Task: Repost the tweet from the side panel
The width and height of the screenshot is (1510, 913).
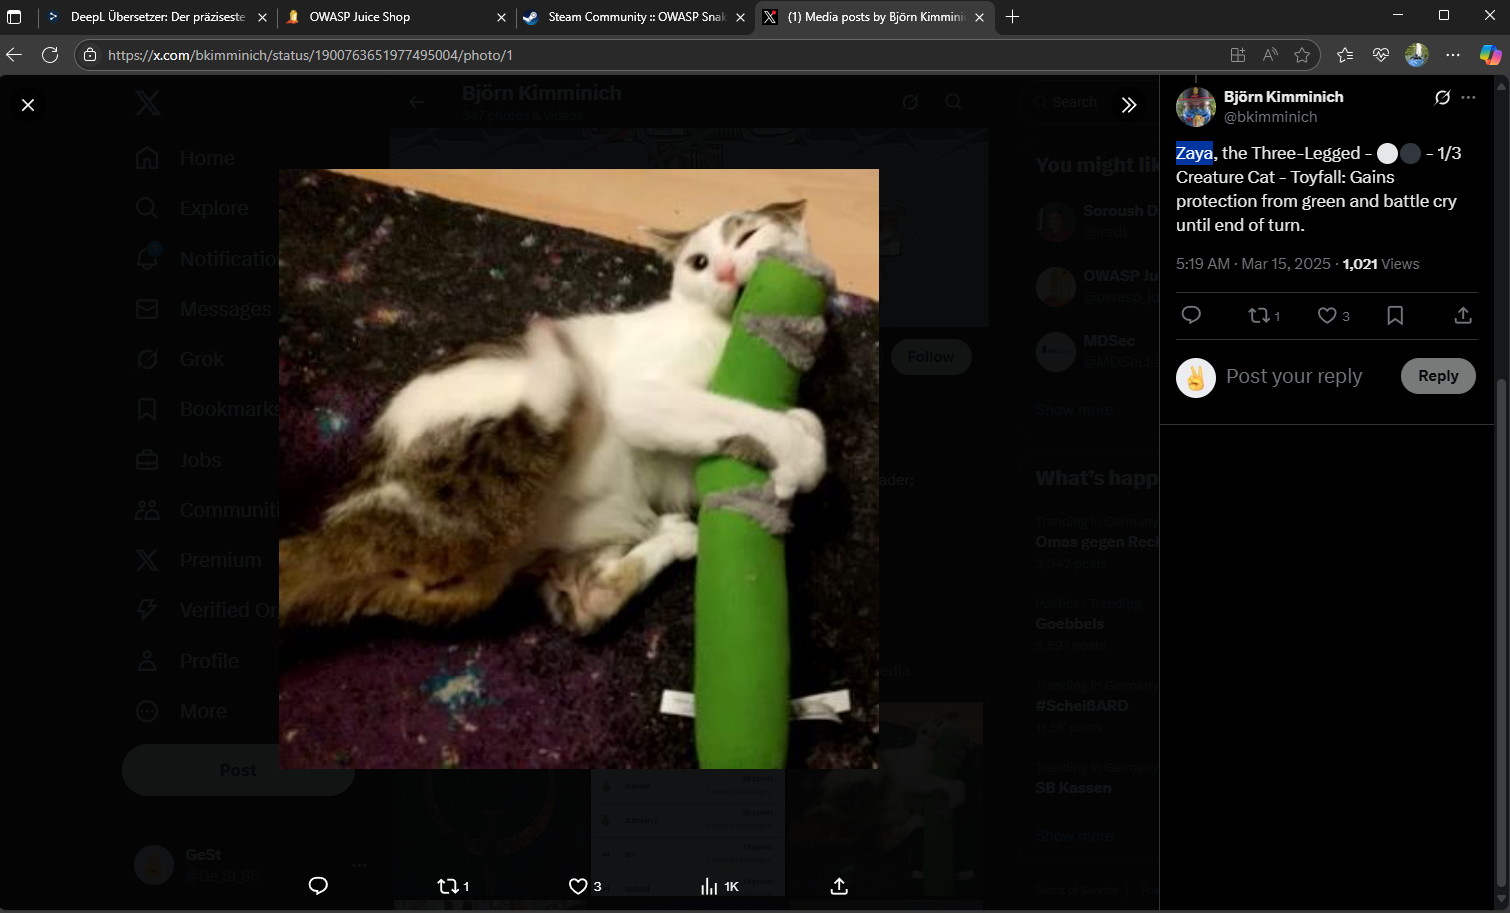Action: [x=1259, y=315]
